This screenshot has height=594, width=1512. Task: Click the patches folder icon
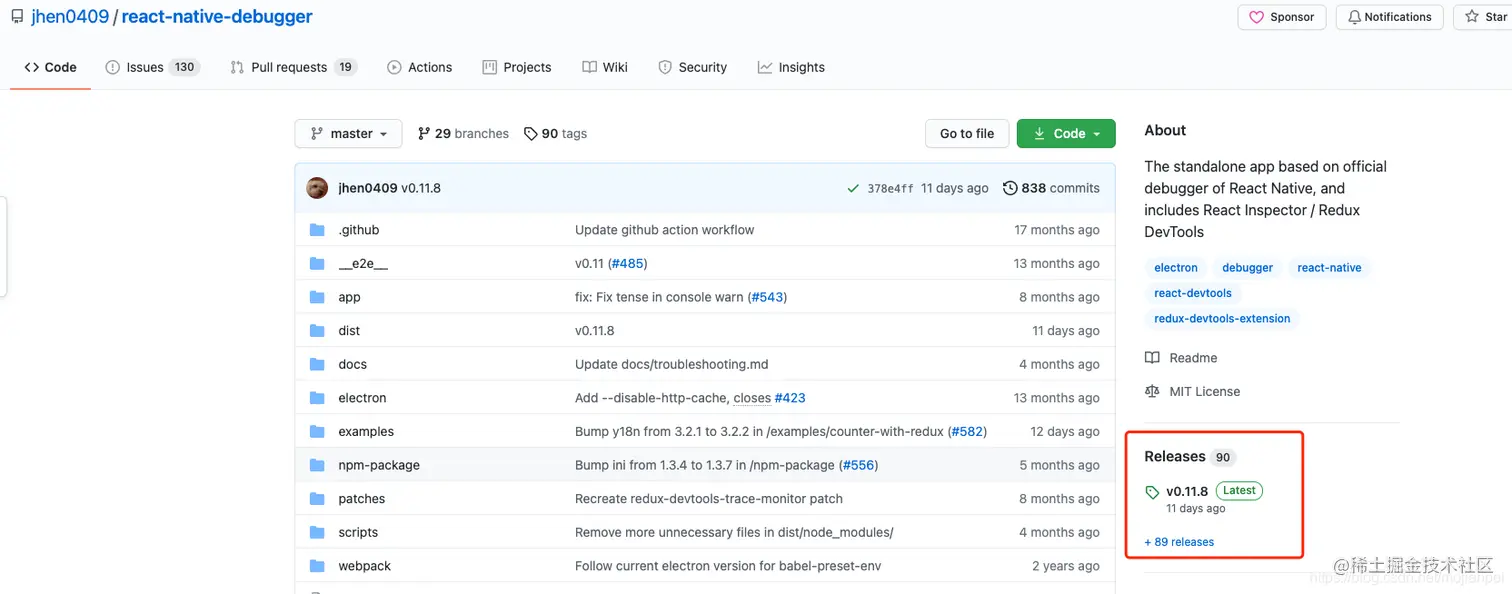(x=317, y=499)
